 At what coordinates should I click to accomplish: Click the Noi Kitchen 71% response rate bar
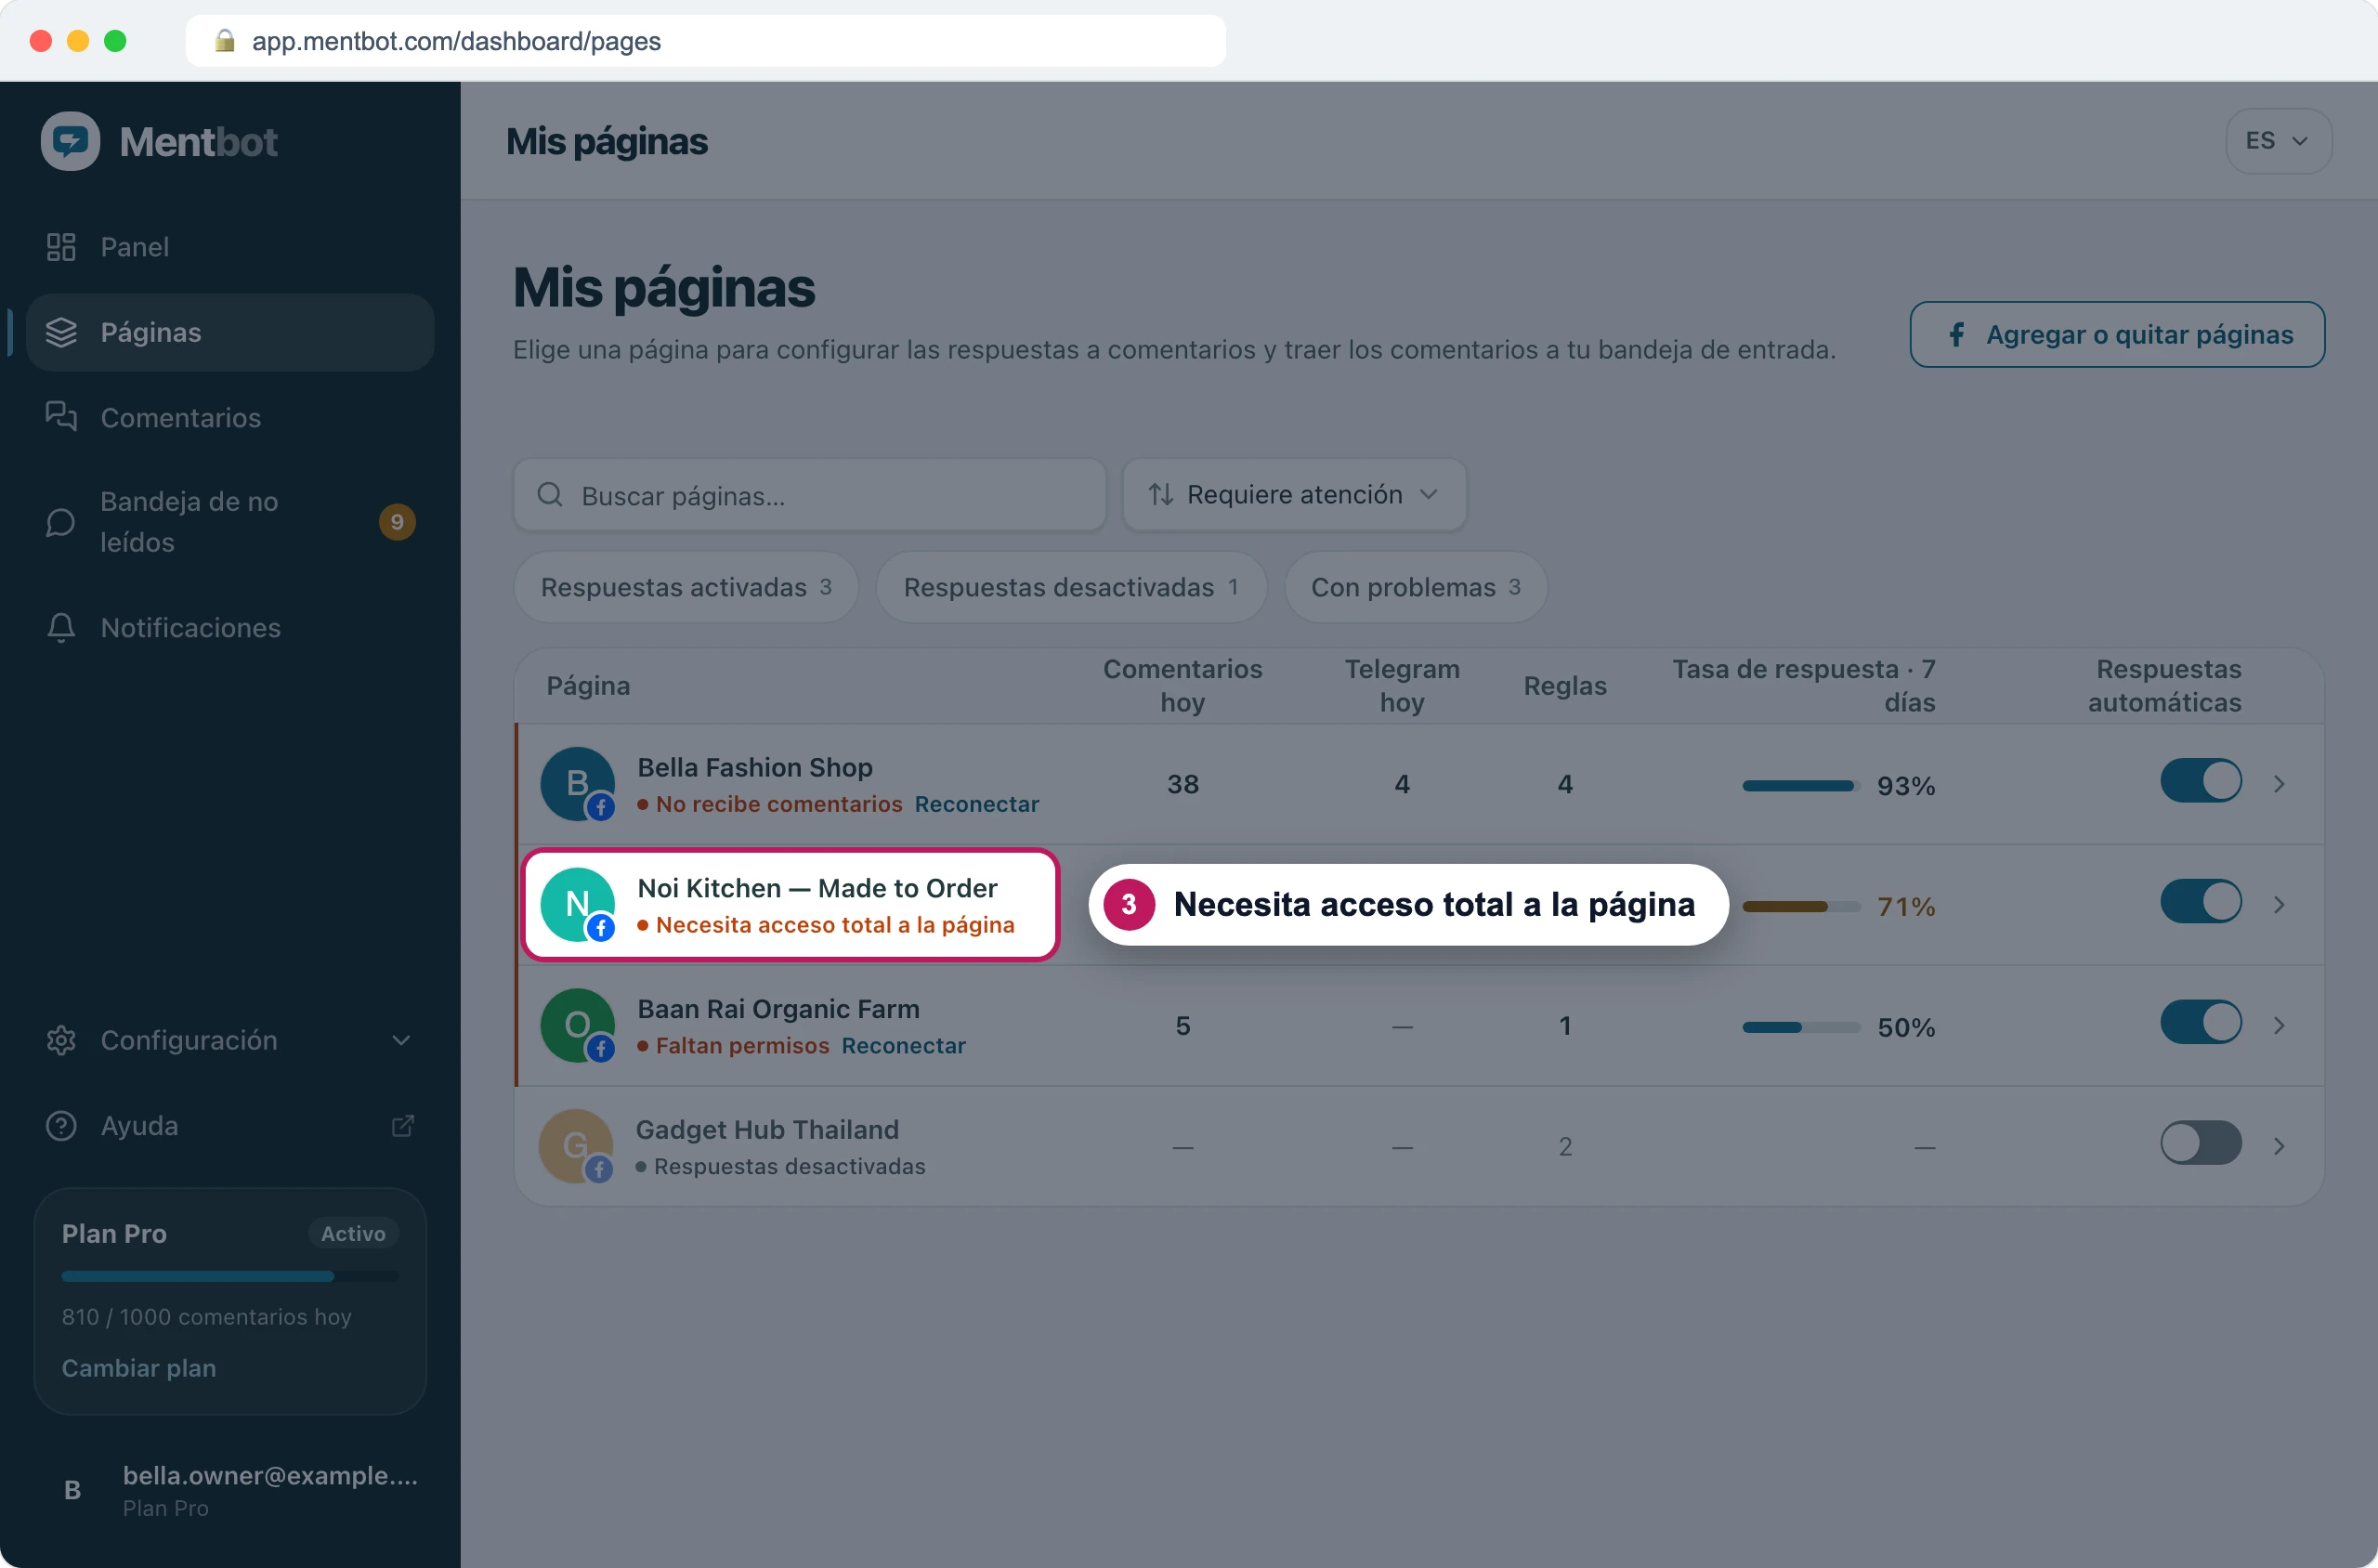pyautogui.click(x=1800, y=906)
